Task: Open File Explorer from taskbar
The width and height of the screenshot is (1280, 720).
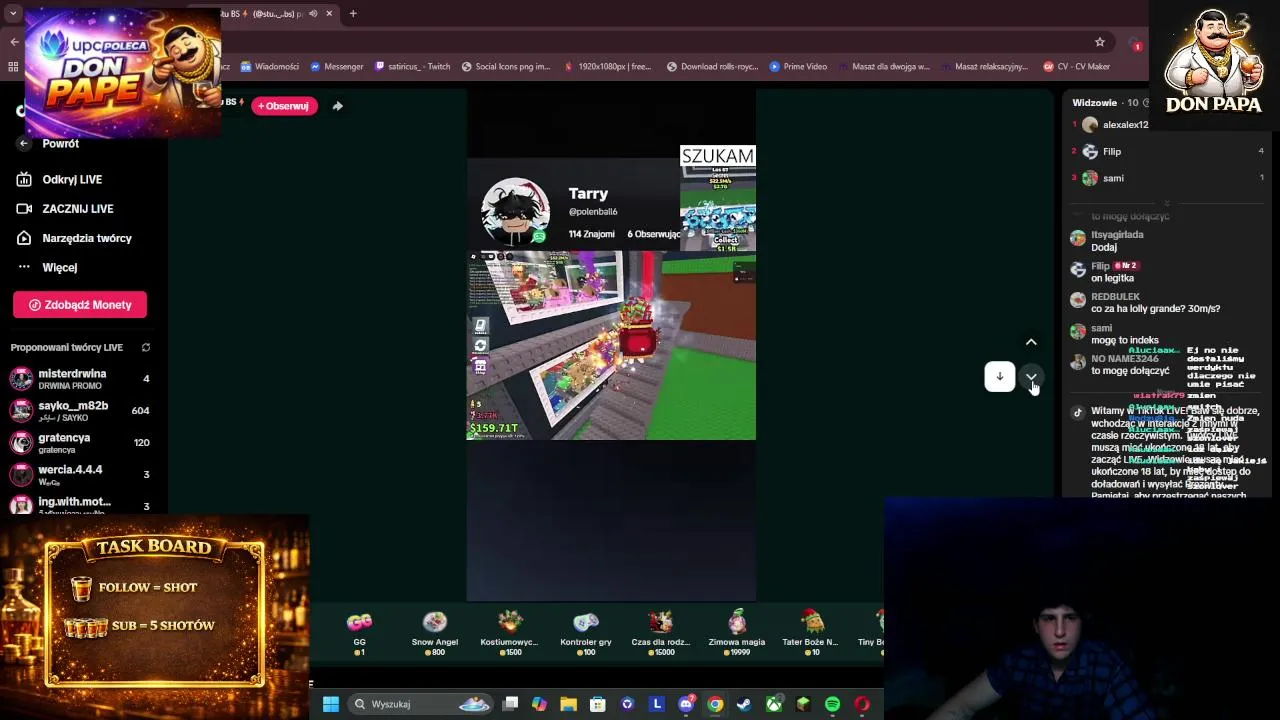Action: (x=568, y=704)
